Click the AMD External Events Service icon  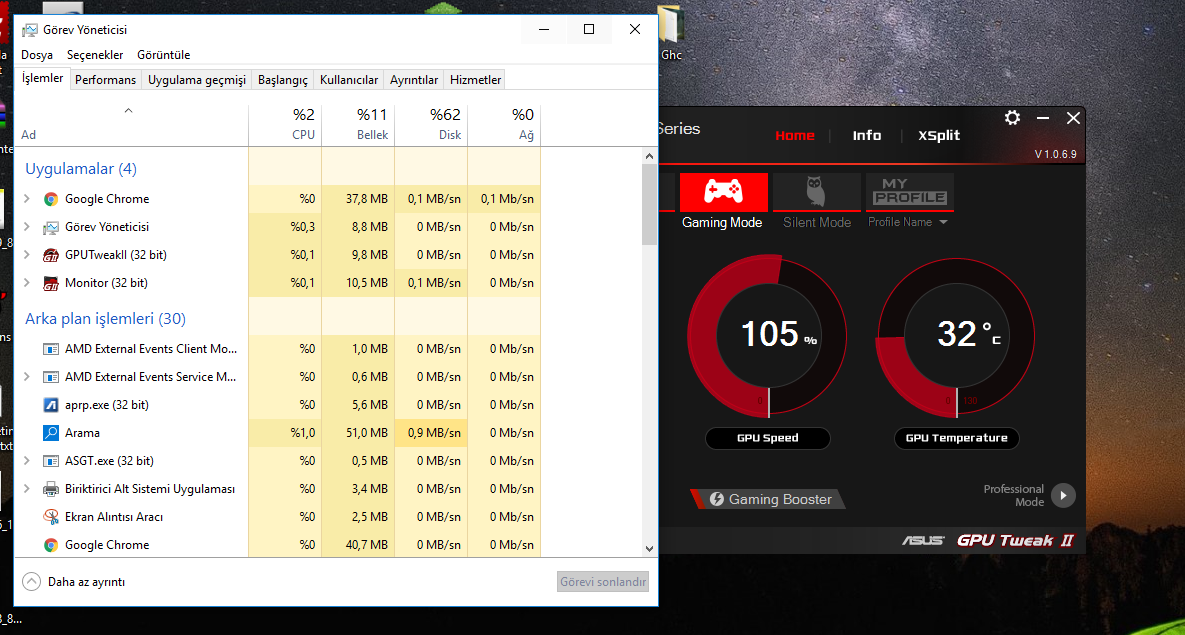click(x=51, y=376)
